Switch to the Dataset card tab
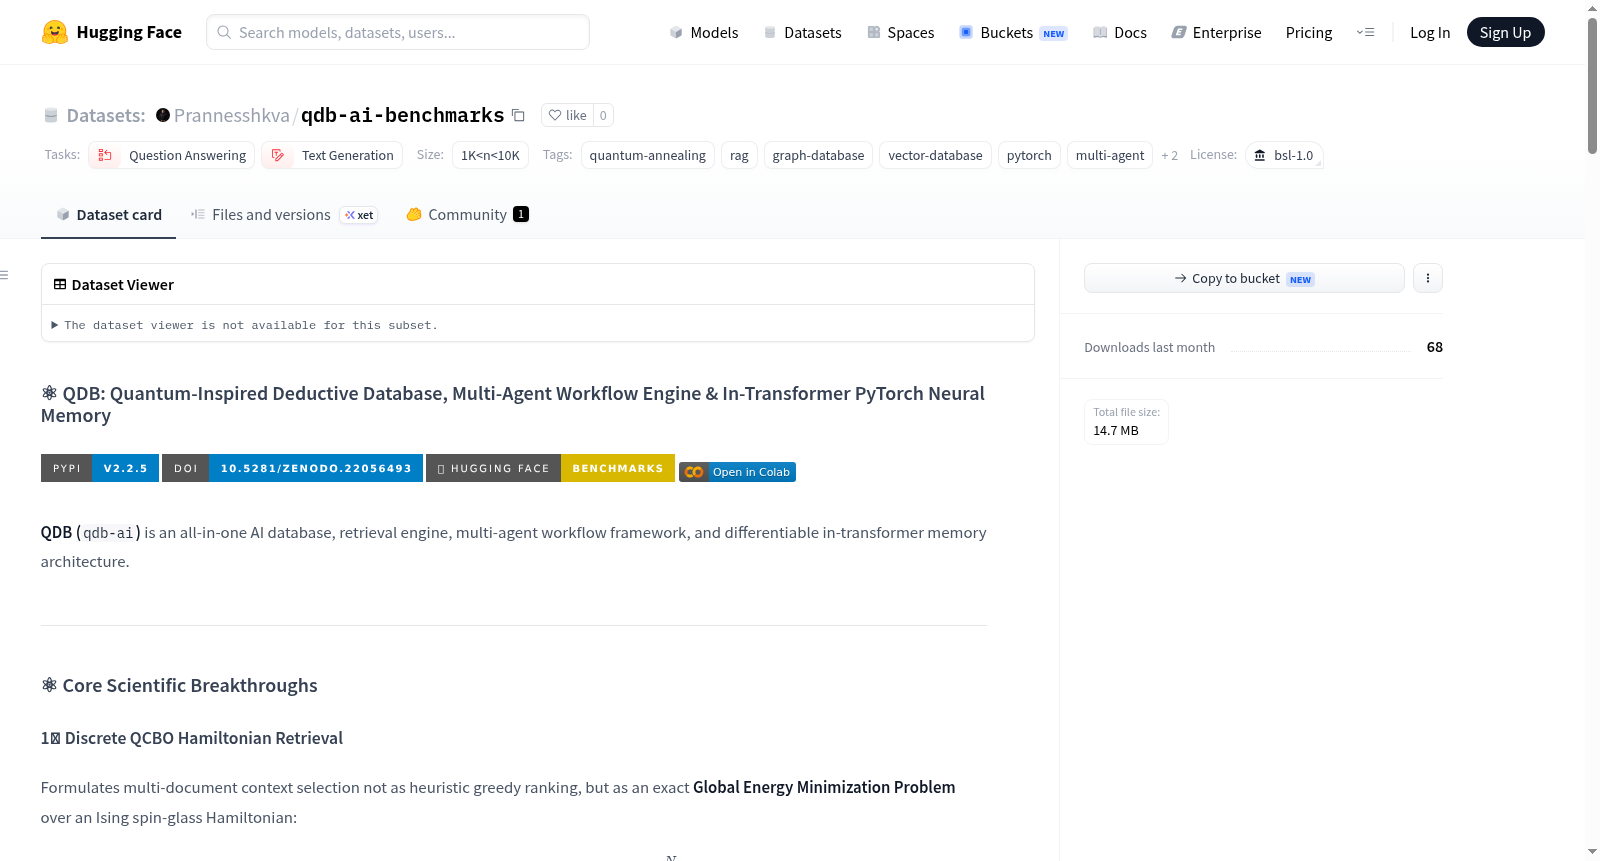Viewport: 1600px width, 861px height. [x=108, y=215]
